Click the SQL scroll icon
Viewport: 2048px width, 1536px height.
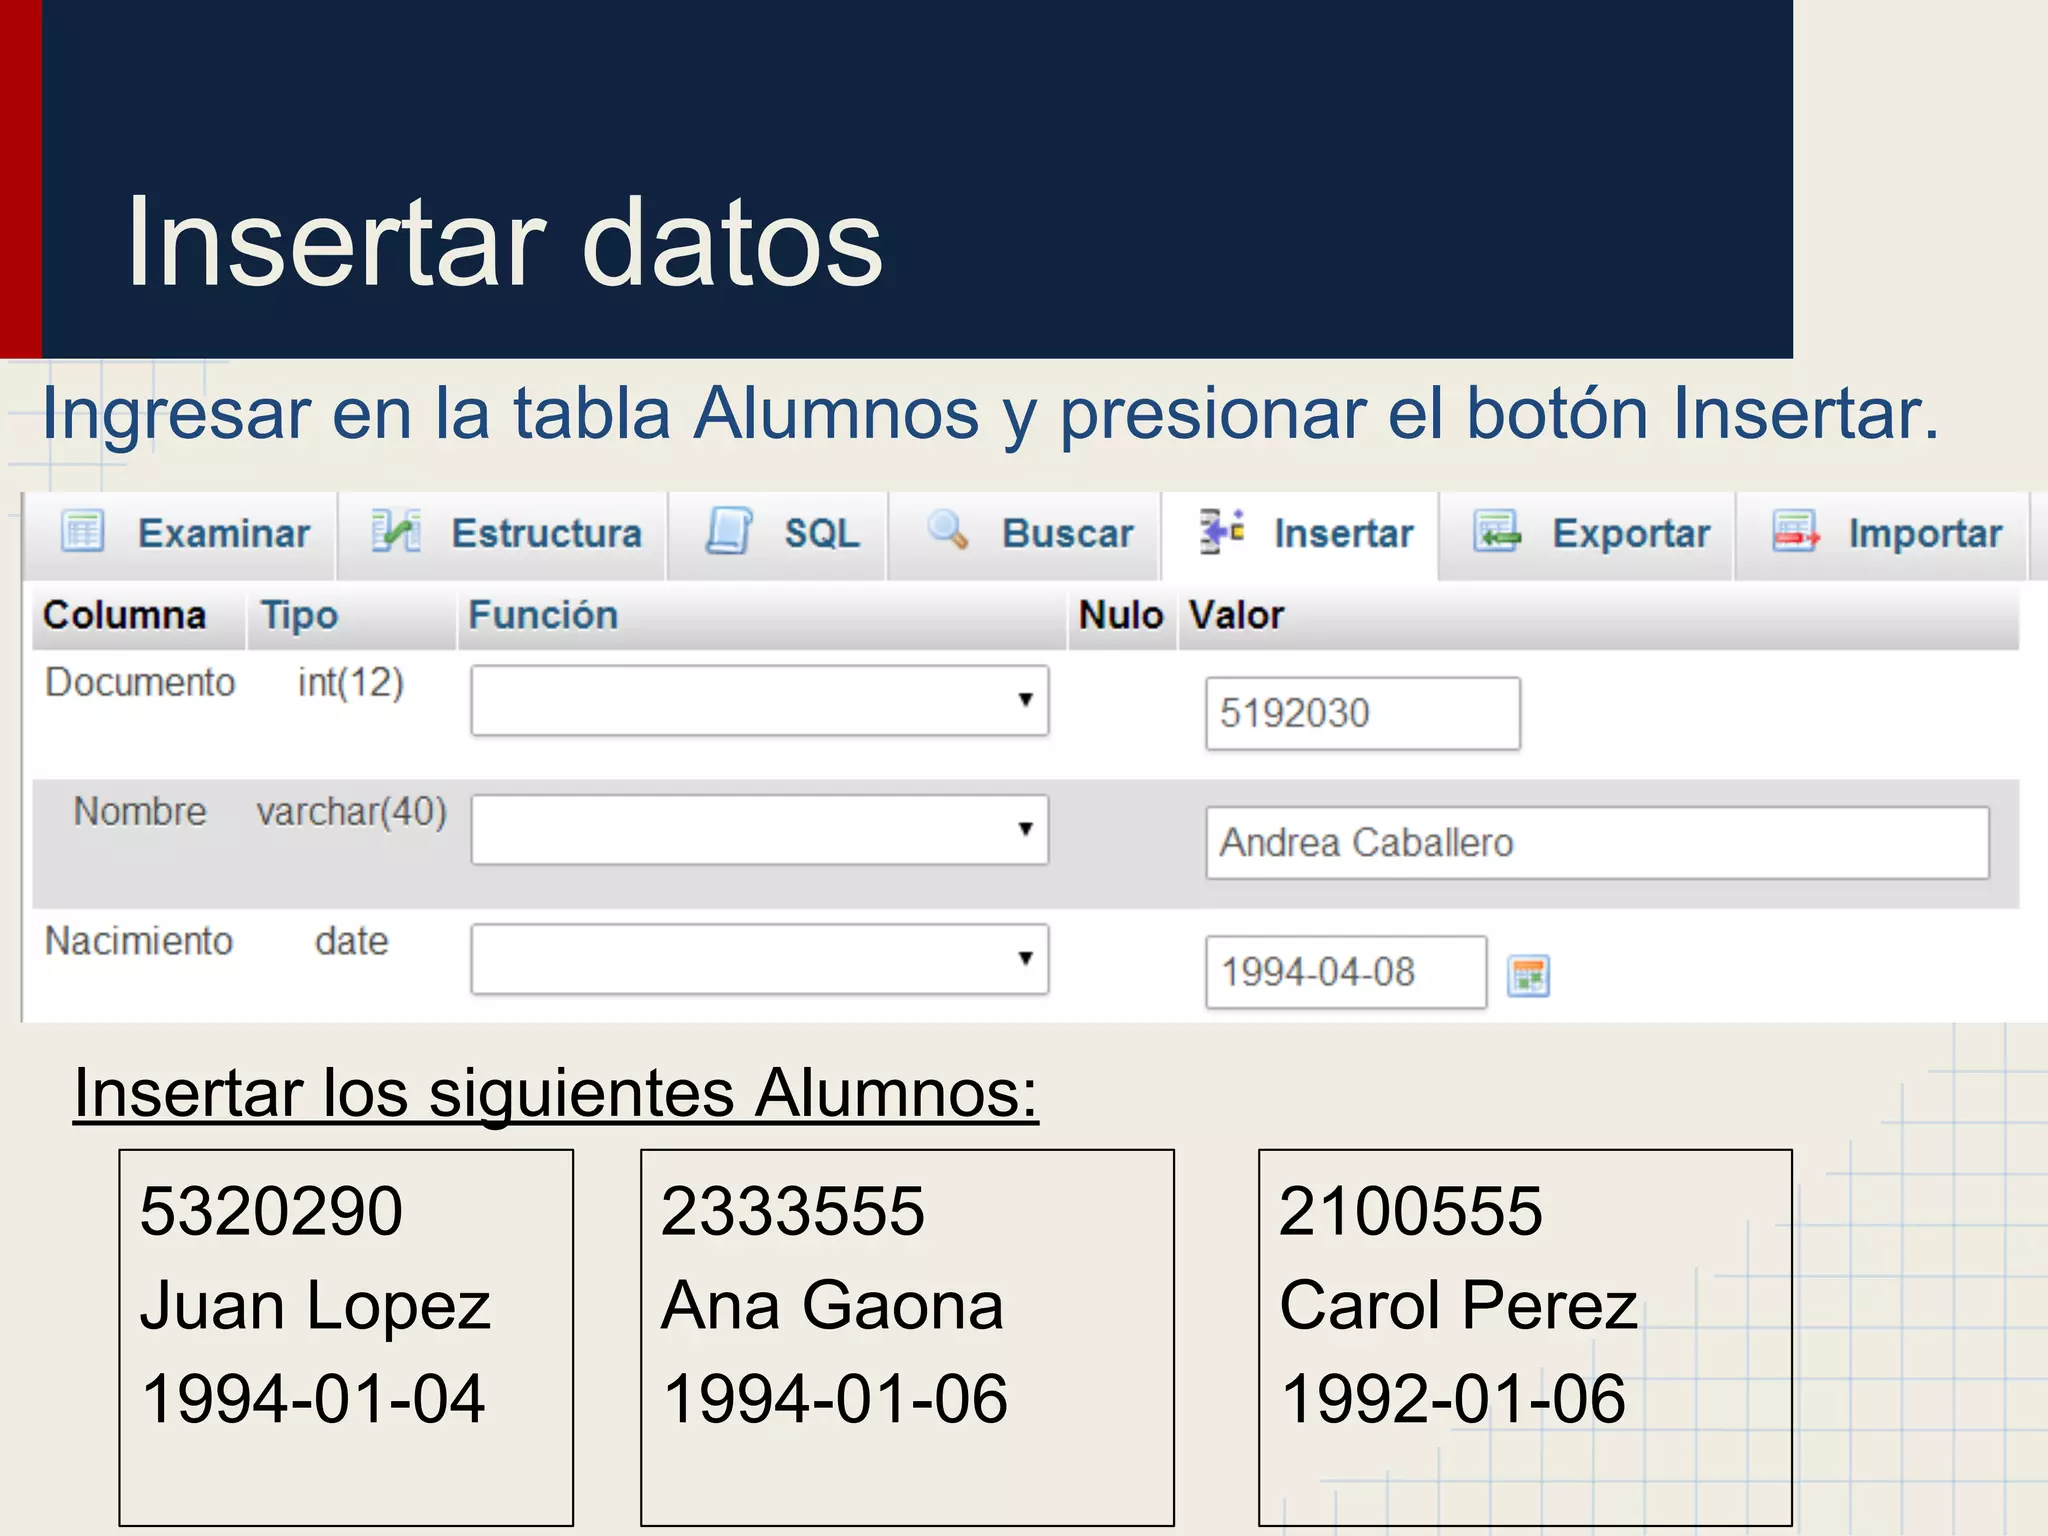point(729,530)
